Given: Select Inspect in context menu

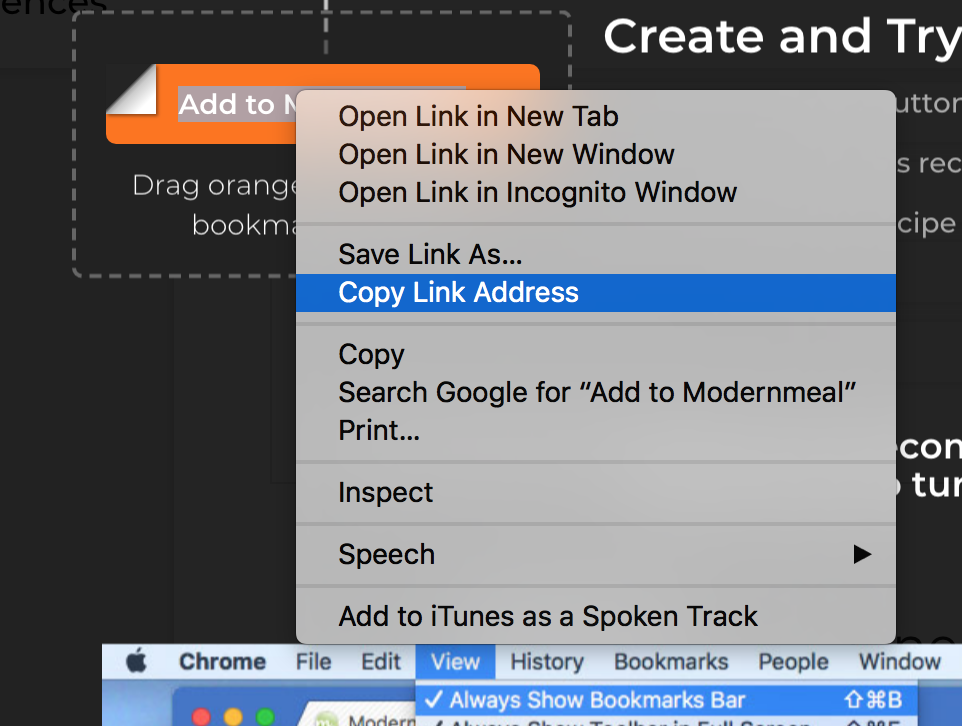Looking at the screenshot, I should [596, 492].
